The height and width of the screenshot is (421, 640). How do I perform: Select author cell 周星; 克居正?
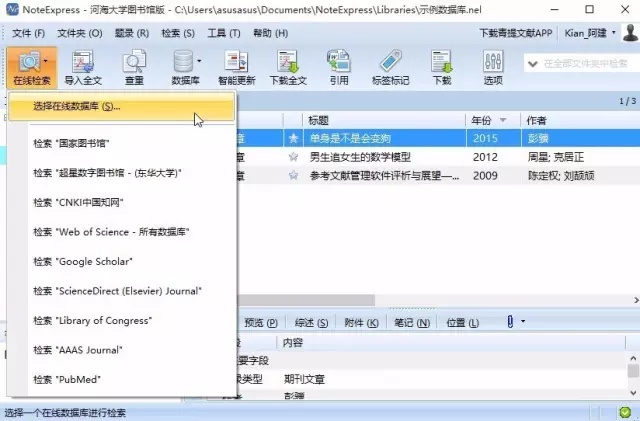click(x=556, y=157)
